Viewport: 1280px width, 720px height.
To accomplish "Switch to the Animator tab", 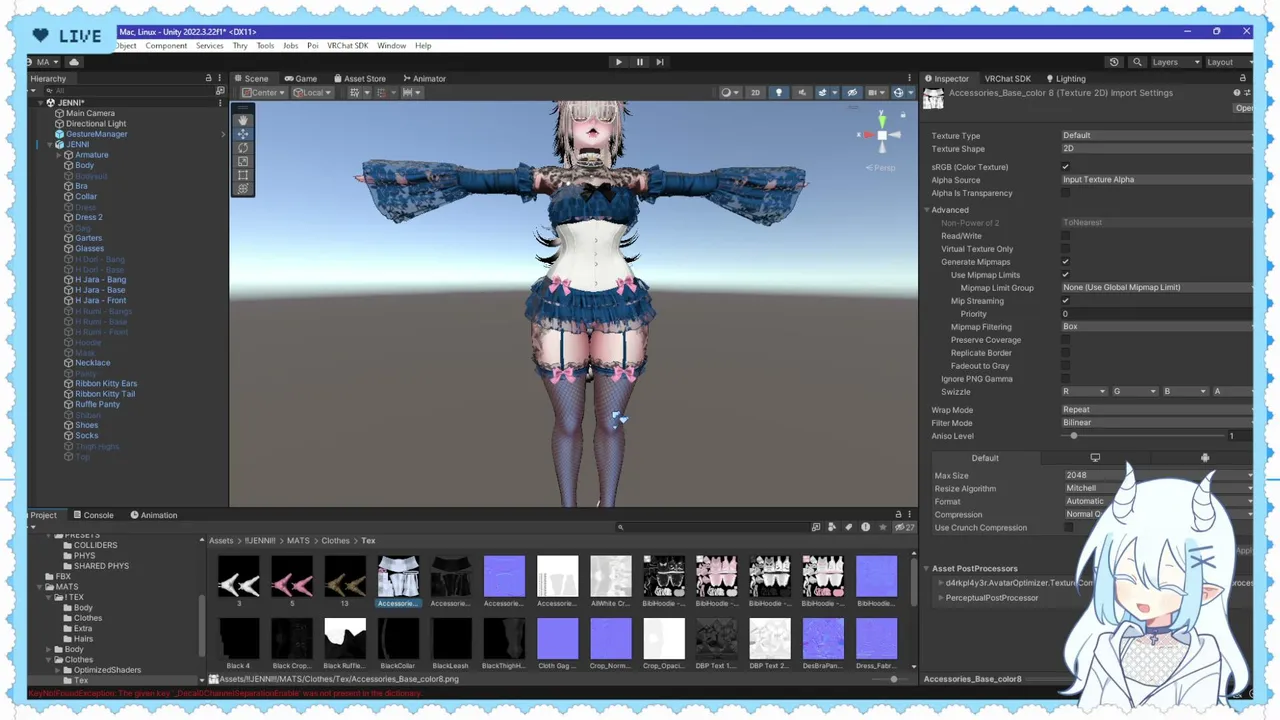I will click(x=423, y=79).
